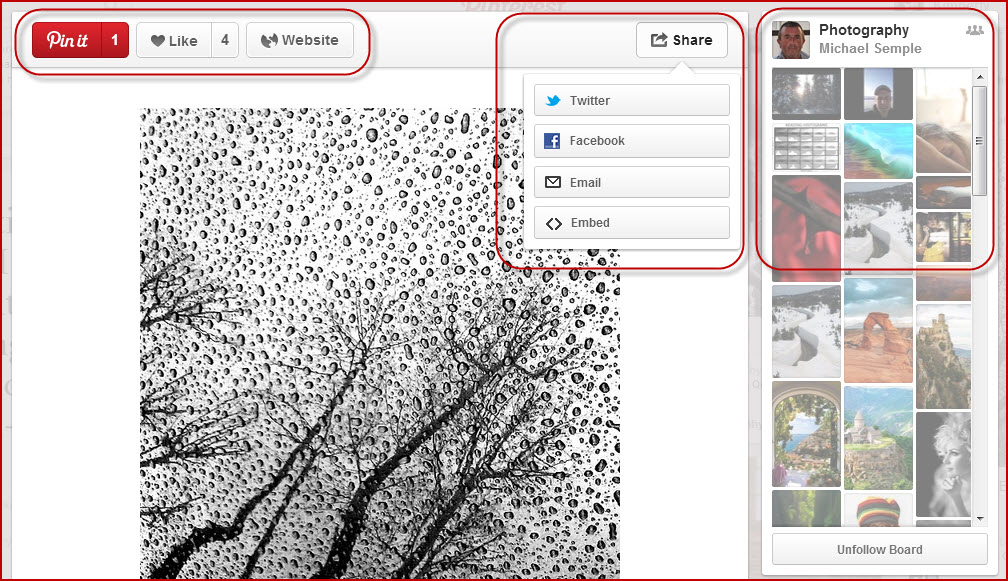
Task: Click the Email envelope icon
Action: tap(553, 183)
